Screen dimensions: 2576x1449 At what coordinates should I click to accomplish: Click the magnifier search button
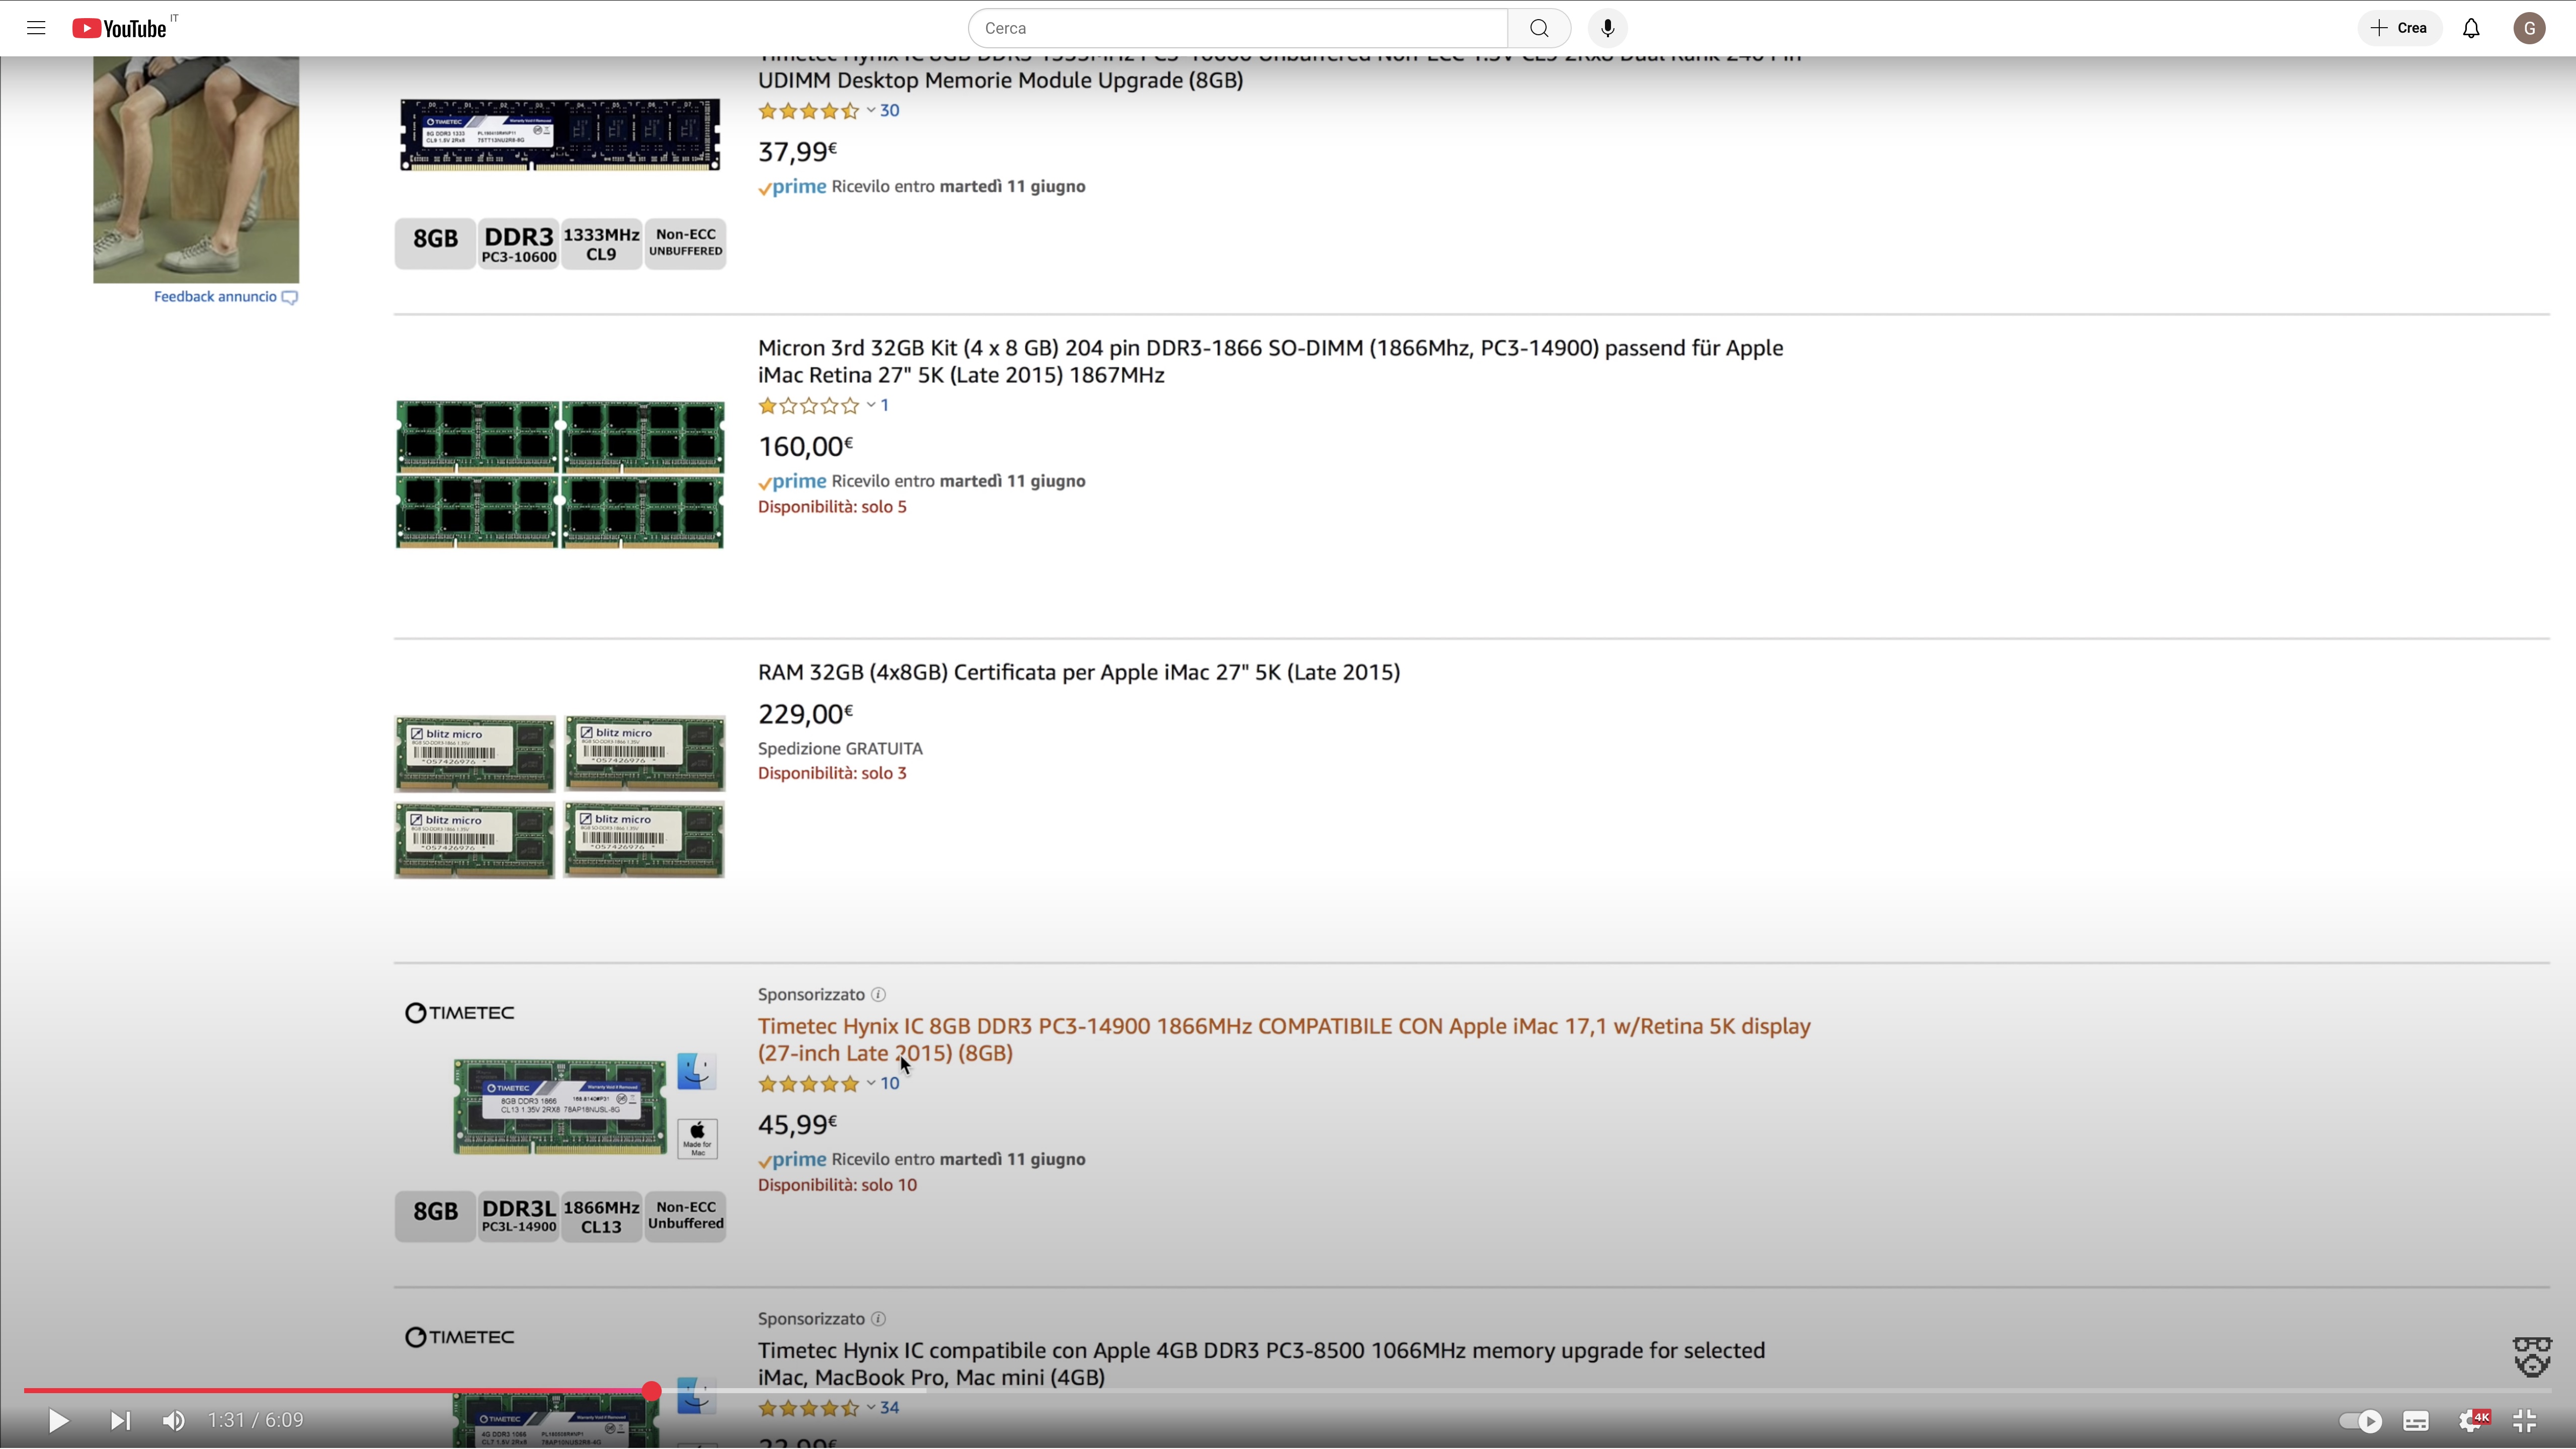(1539, 28)
